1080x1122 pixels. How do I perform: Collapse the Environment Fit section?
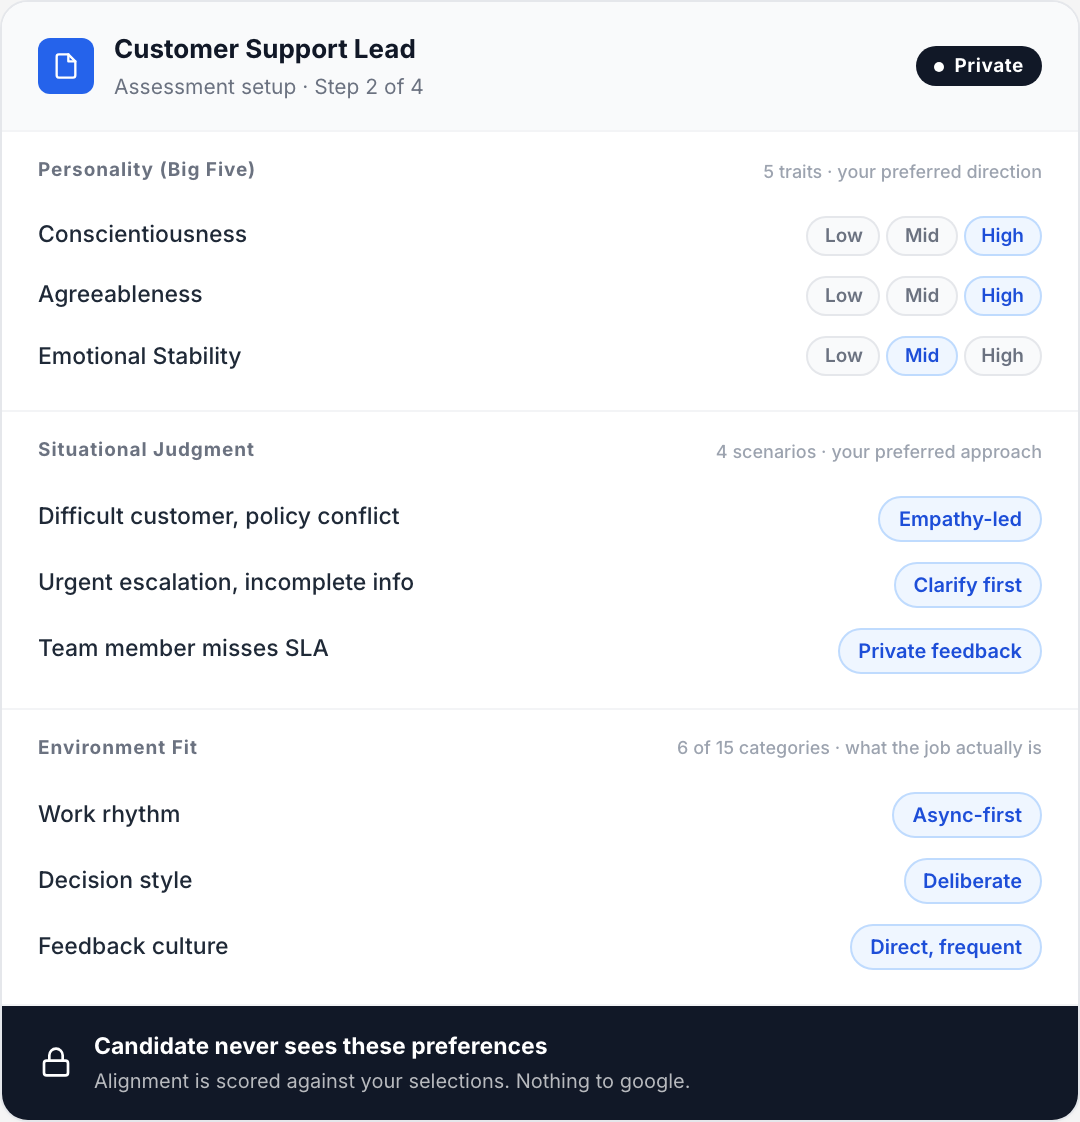[117, 747]
